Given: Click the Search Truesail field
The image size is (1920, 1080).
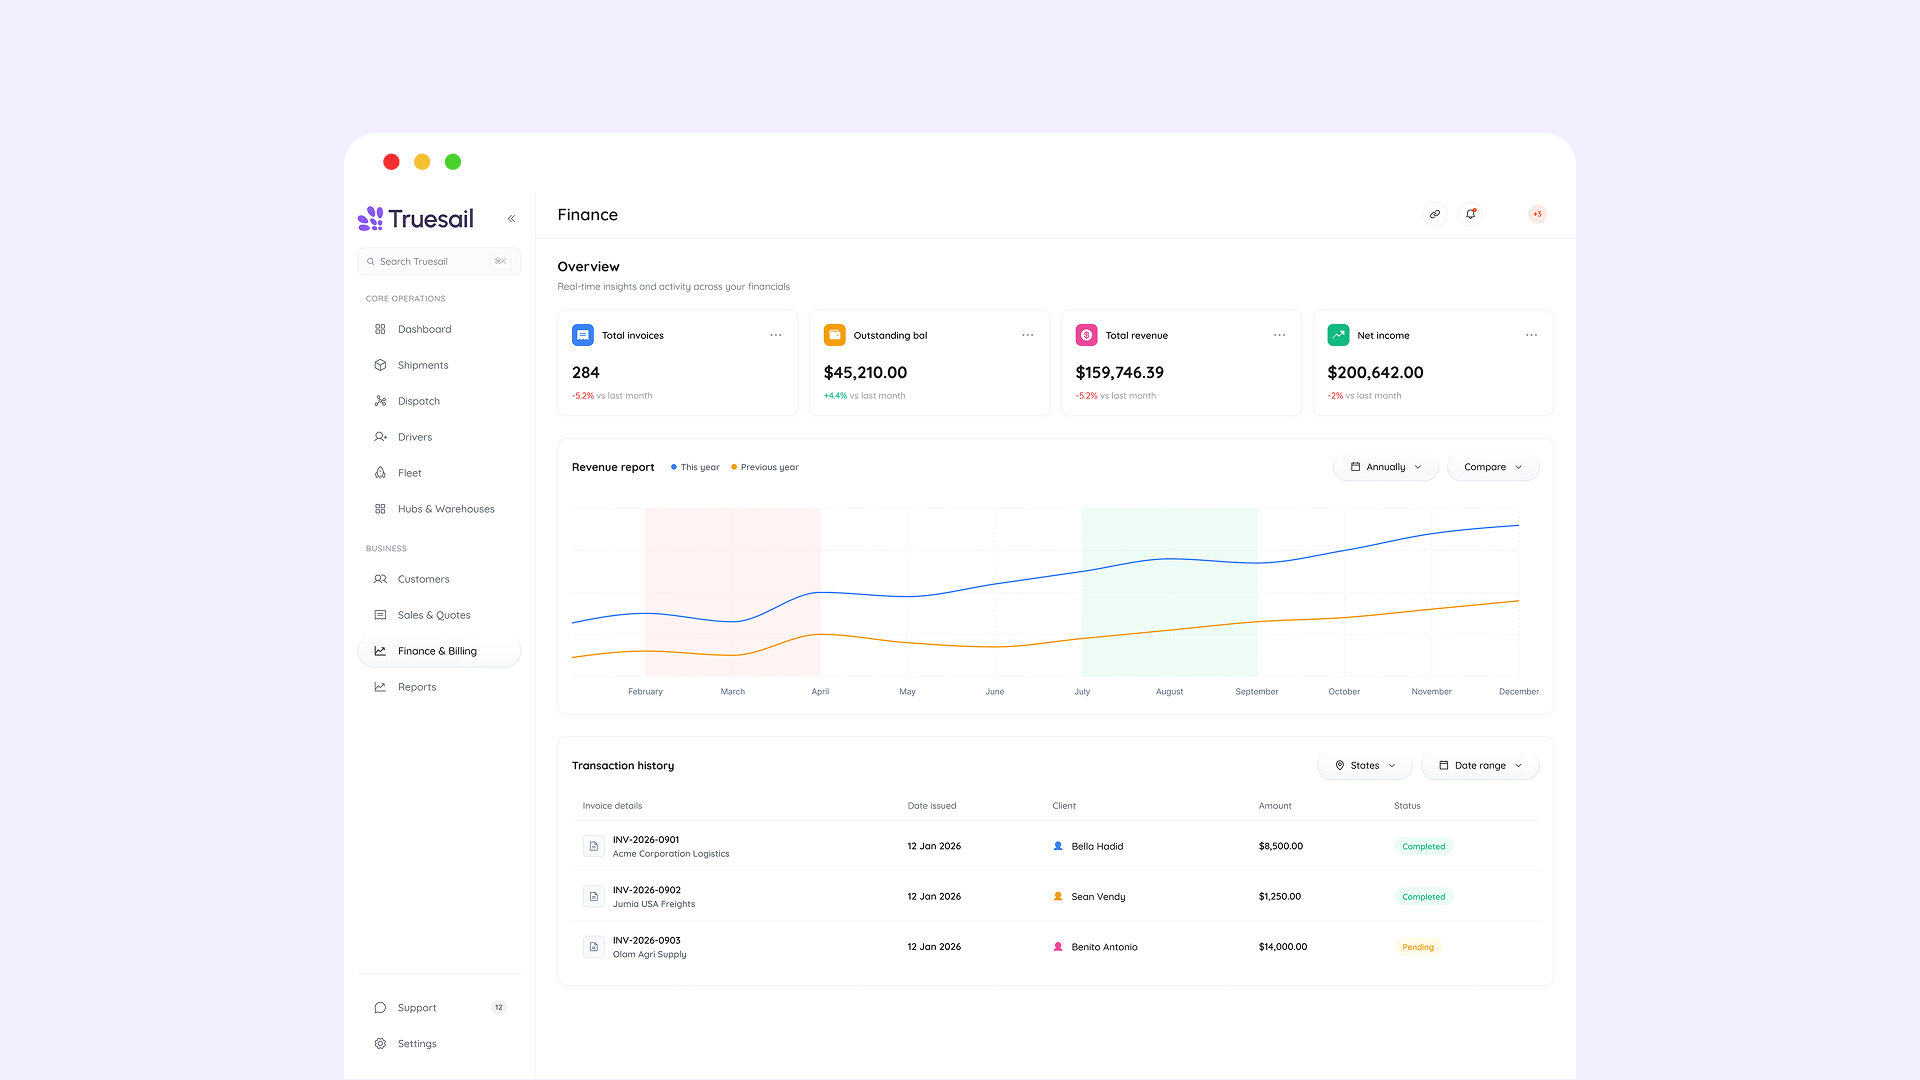Looking at the screenshot, I should coord(439,261).
